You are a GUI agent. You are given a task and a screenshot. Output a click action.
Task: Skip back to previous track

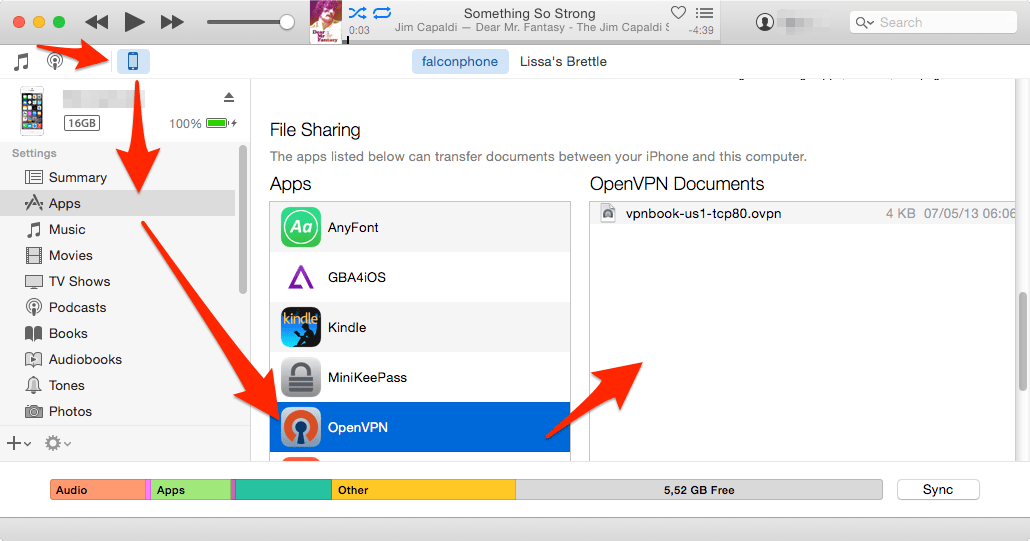point(97,22)
